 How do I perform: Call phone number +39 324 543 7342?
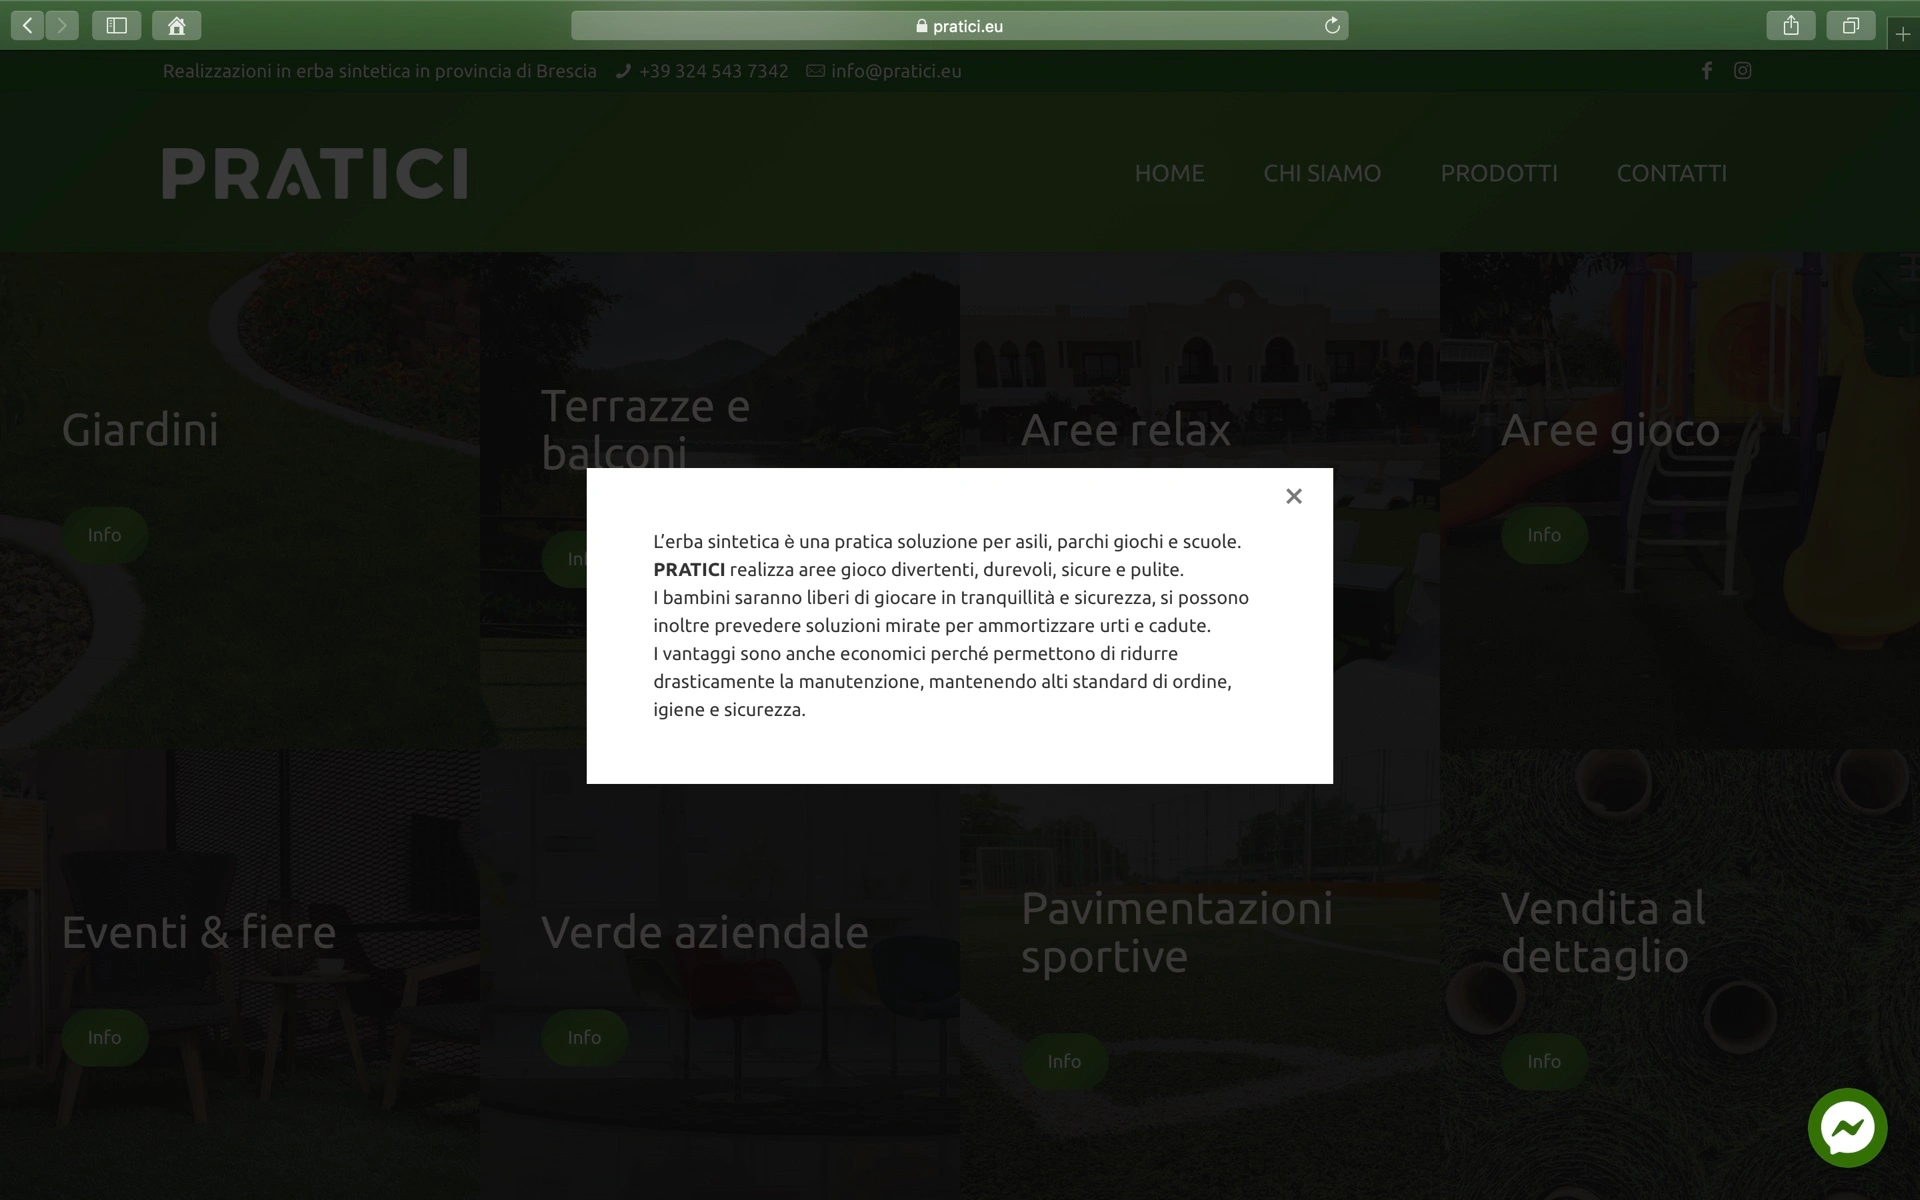(x=713, y=71)
